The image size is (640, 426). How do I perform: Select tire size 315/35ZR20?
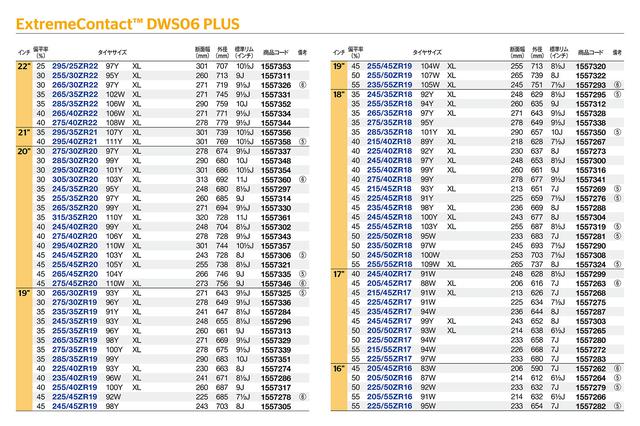(75, 217)
